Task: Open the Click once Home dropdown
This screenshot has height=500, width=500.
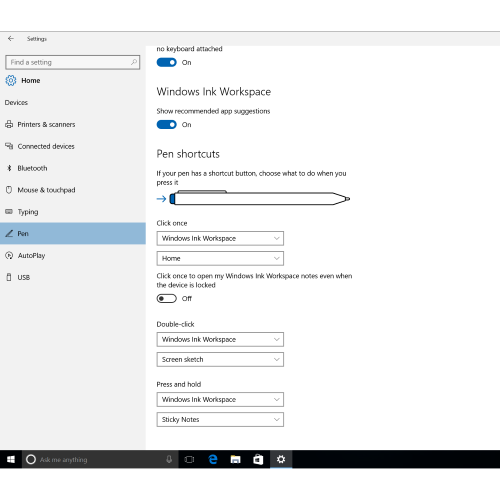Action: pos(220,258)
